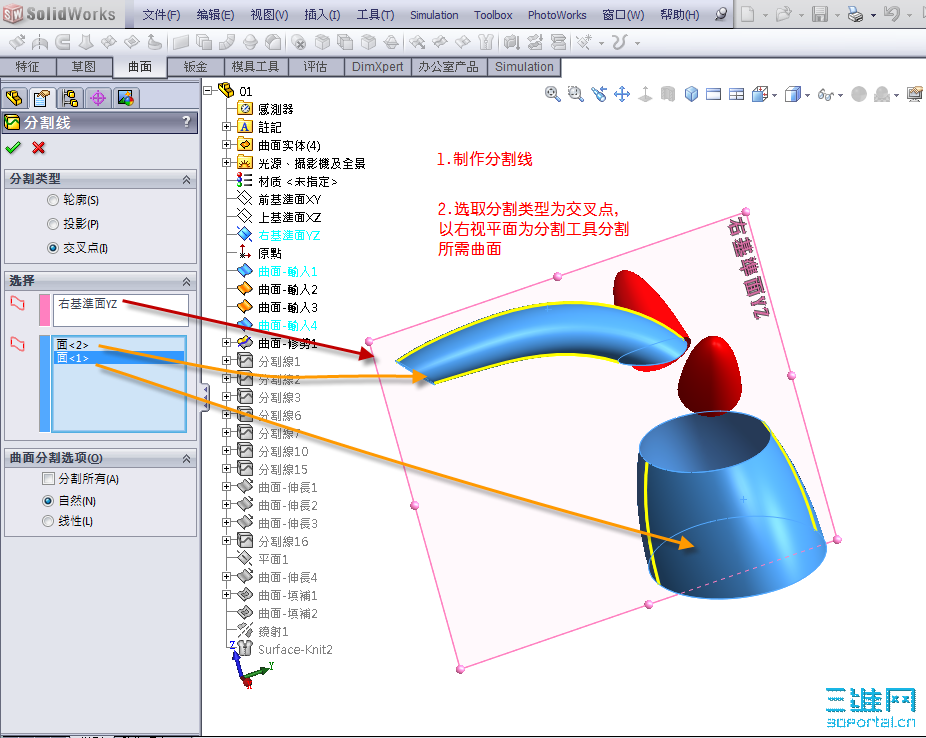Expand the 光源、摄影機及全景 node

point(226,162)
